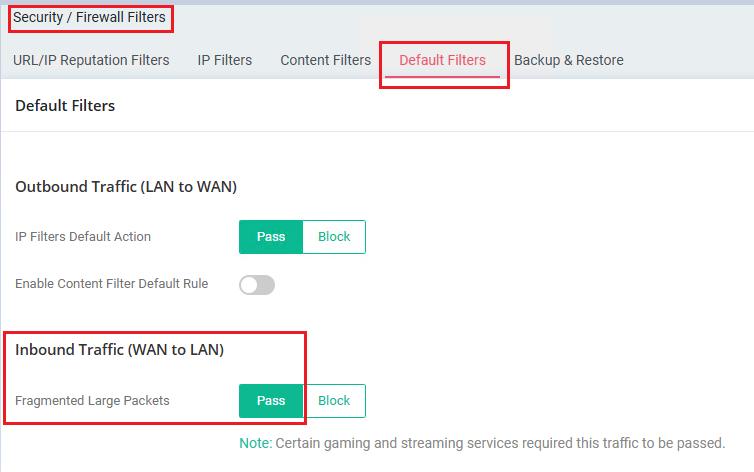Set IP Filters Default Action to Block
Screen dimensions: 754x472
point(334,237)
